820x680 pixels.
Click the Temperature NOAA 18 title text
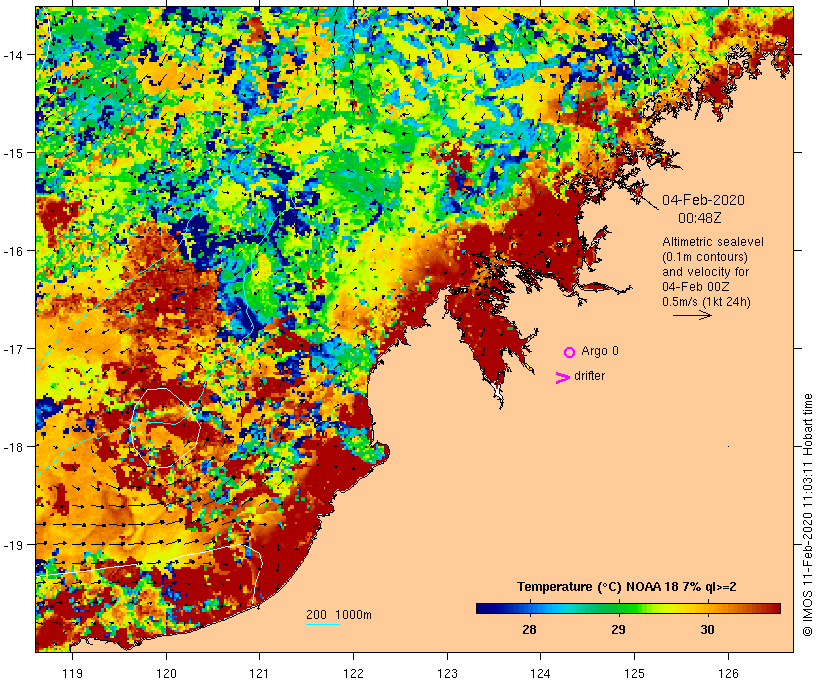point(627,587)
